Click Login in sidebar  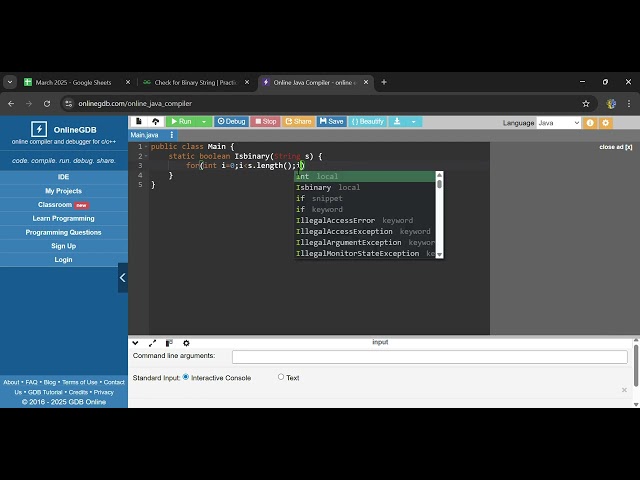click(63, 260)
